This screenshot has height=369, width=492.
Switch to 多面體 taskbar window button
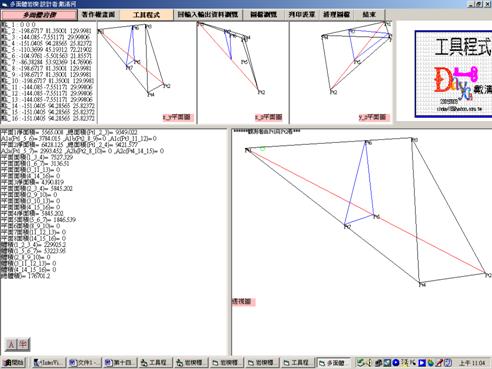click(334, 363)
